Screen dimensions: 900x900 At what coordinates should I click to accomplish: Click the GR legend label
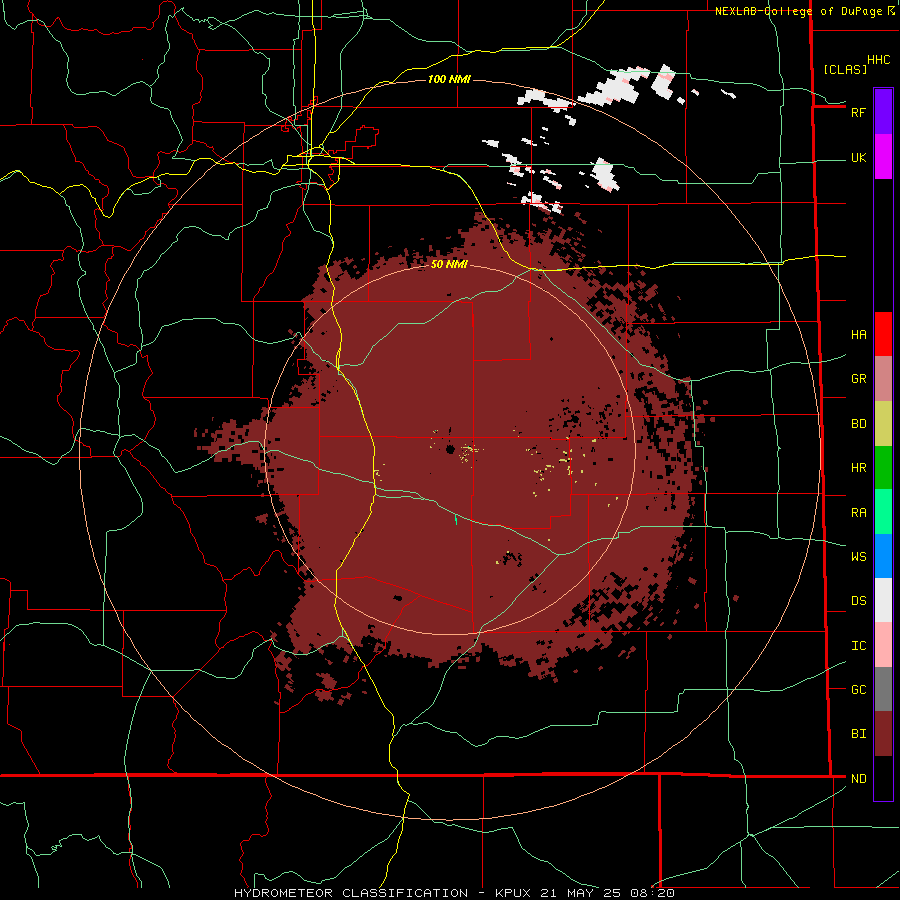[858, 379]
